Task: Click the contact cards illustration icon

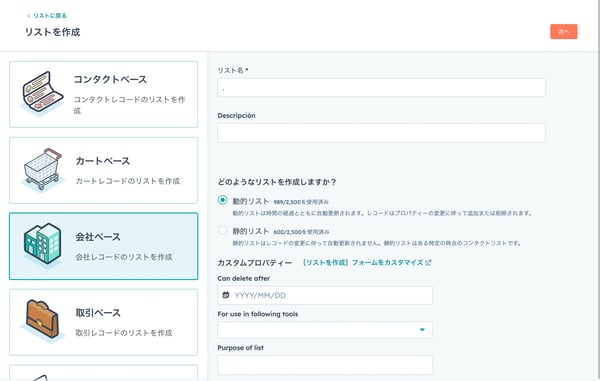Action: [42, 93]
